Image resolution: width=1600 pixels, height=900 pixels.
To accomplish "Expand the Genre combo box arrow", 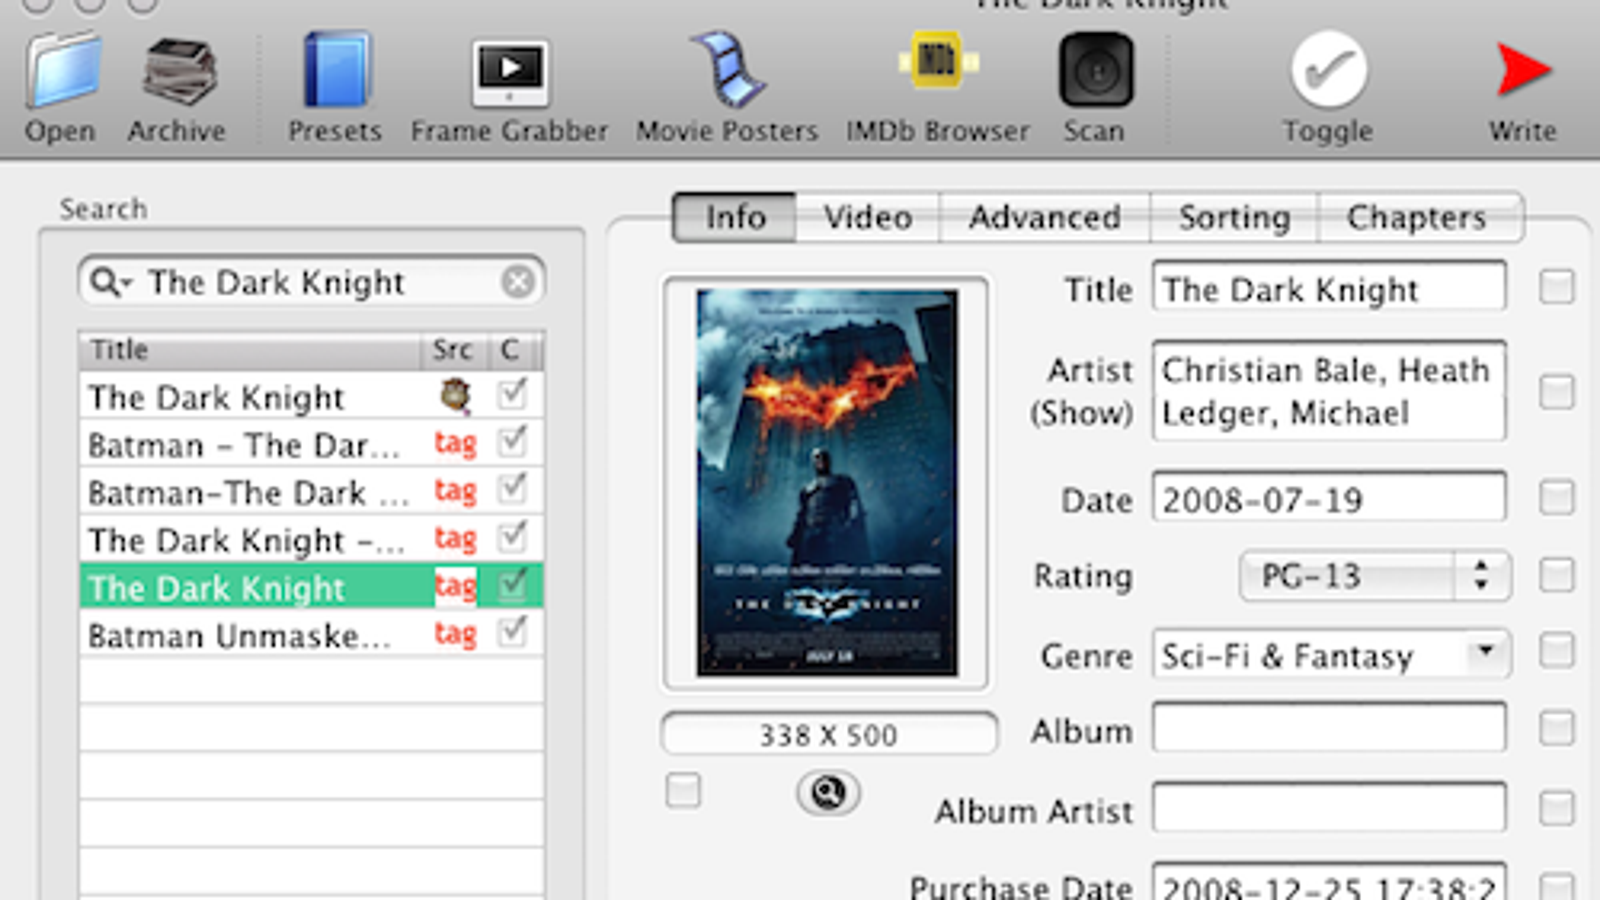I will pyautogui.click(x=1486, y=653).
